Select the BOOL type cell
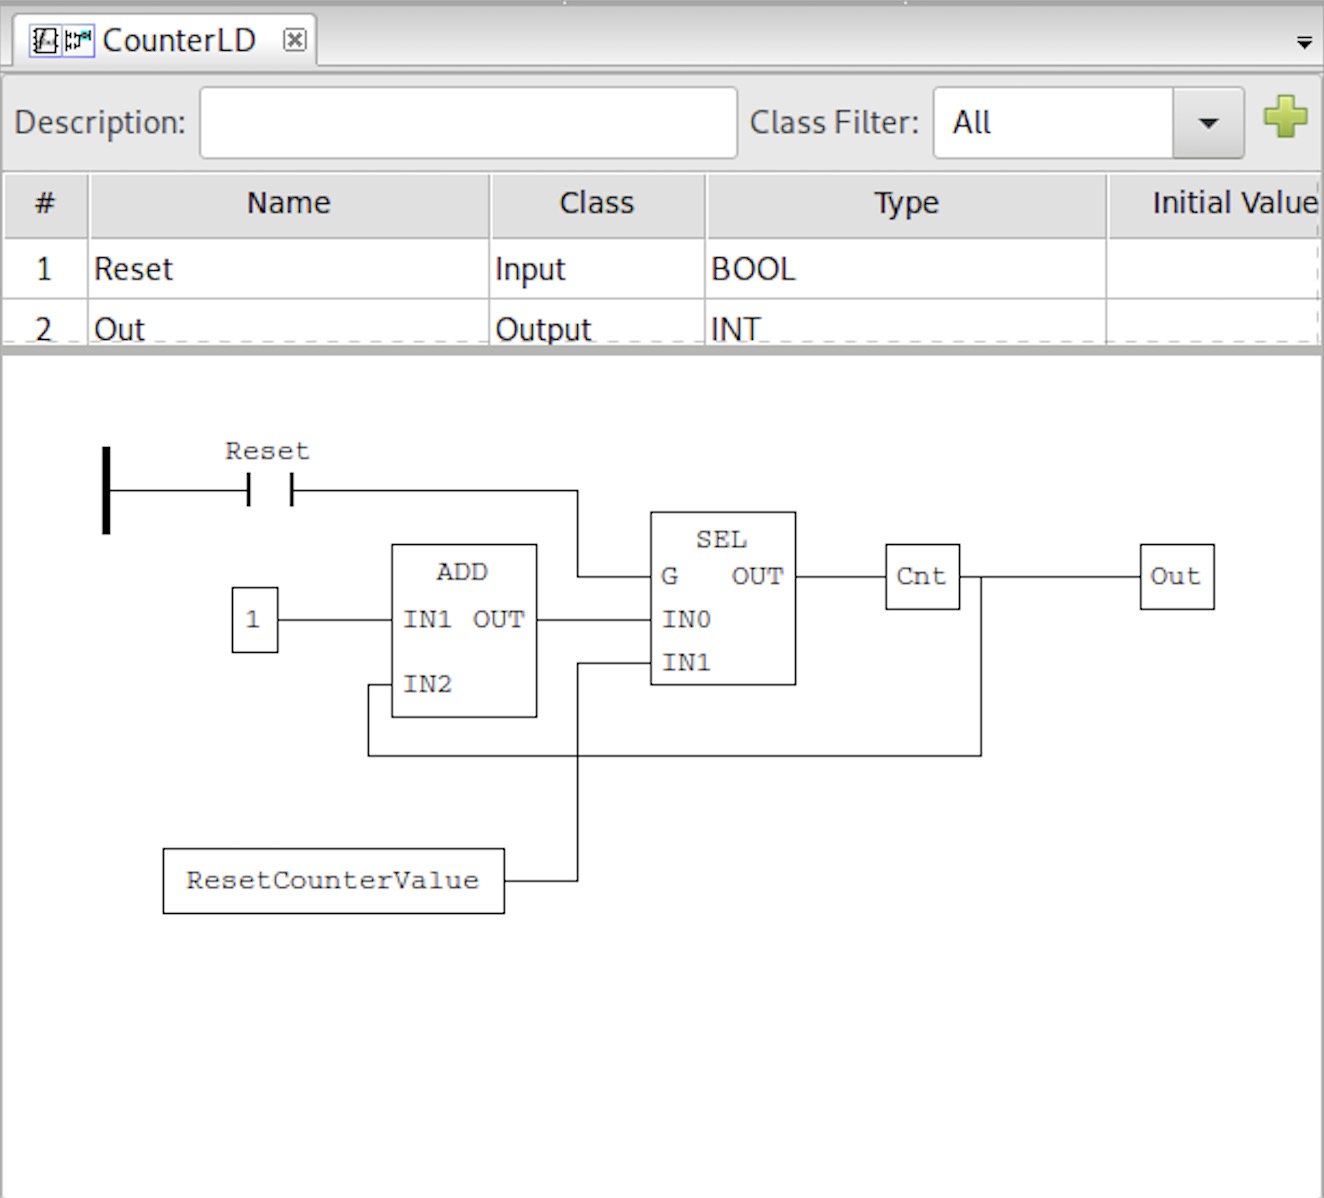 click(x=906, y=269)
